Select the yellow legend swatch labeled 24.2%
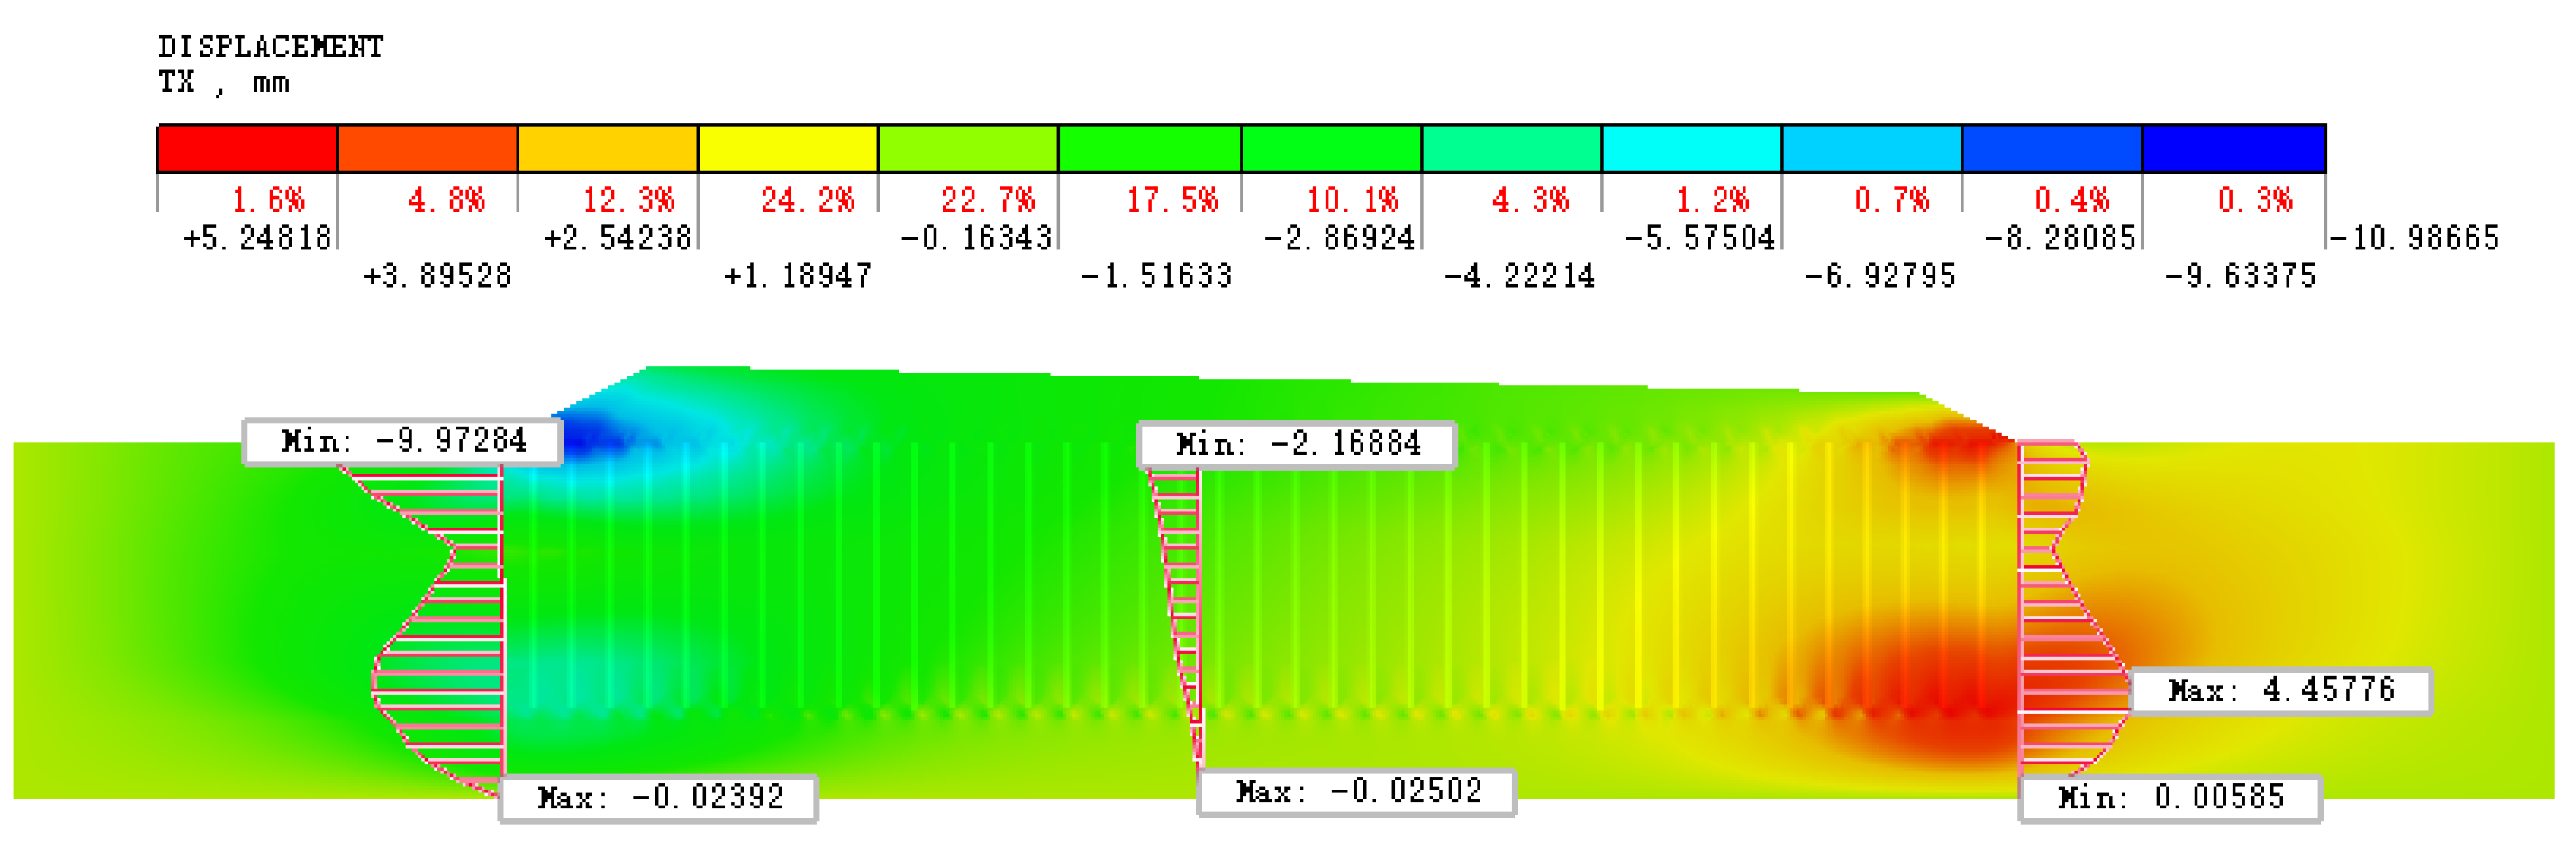 pyautogui.click(x=787, y=148)
